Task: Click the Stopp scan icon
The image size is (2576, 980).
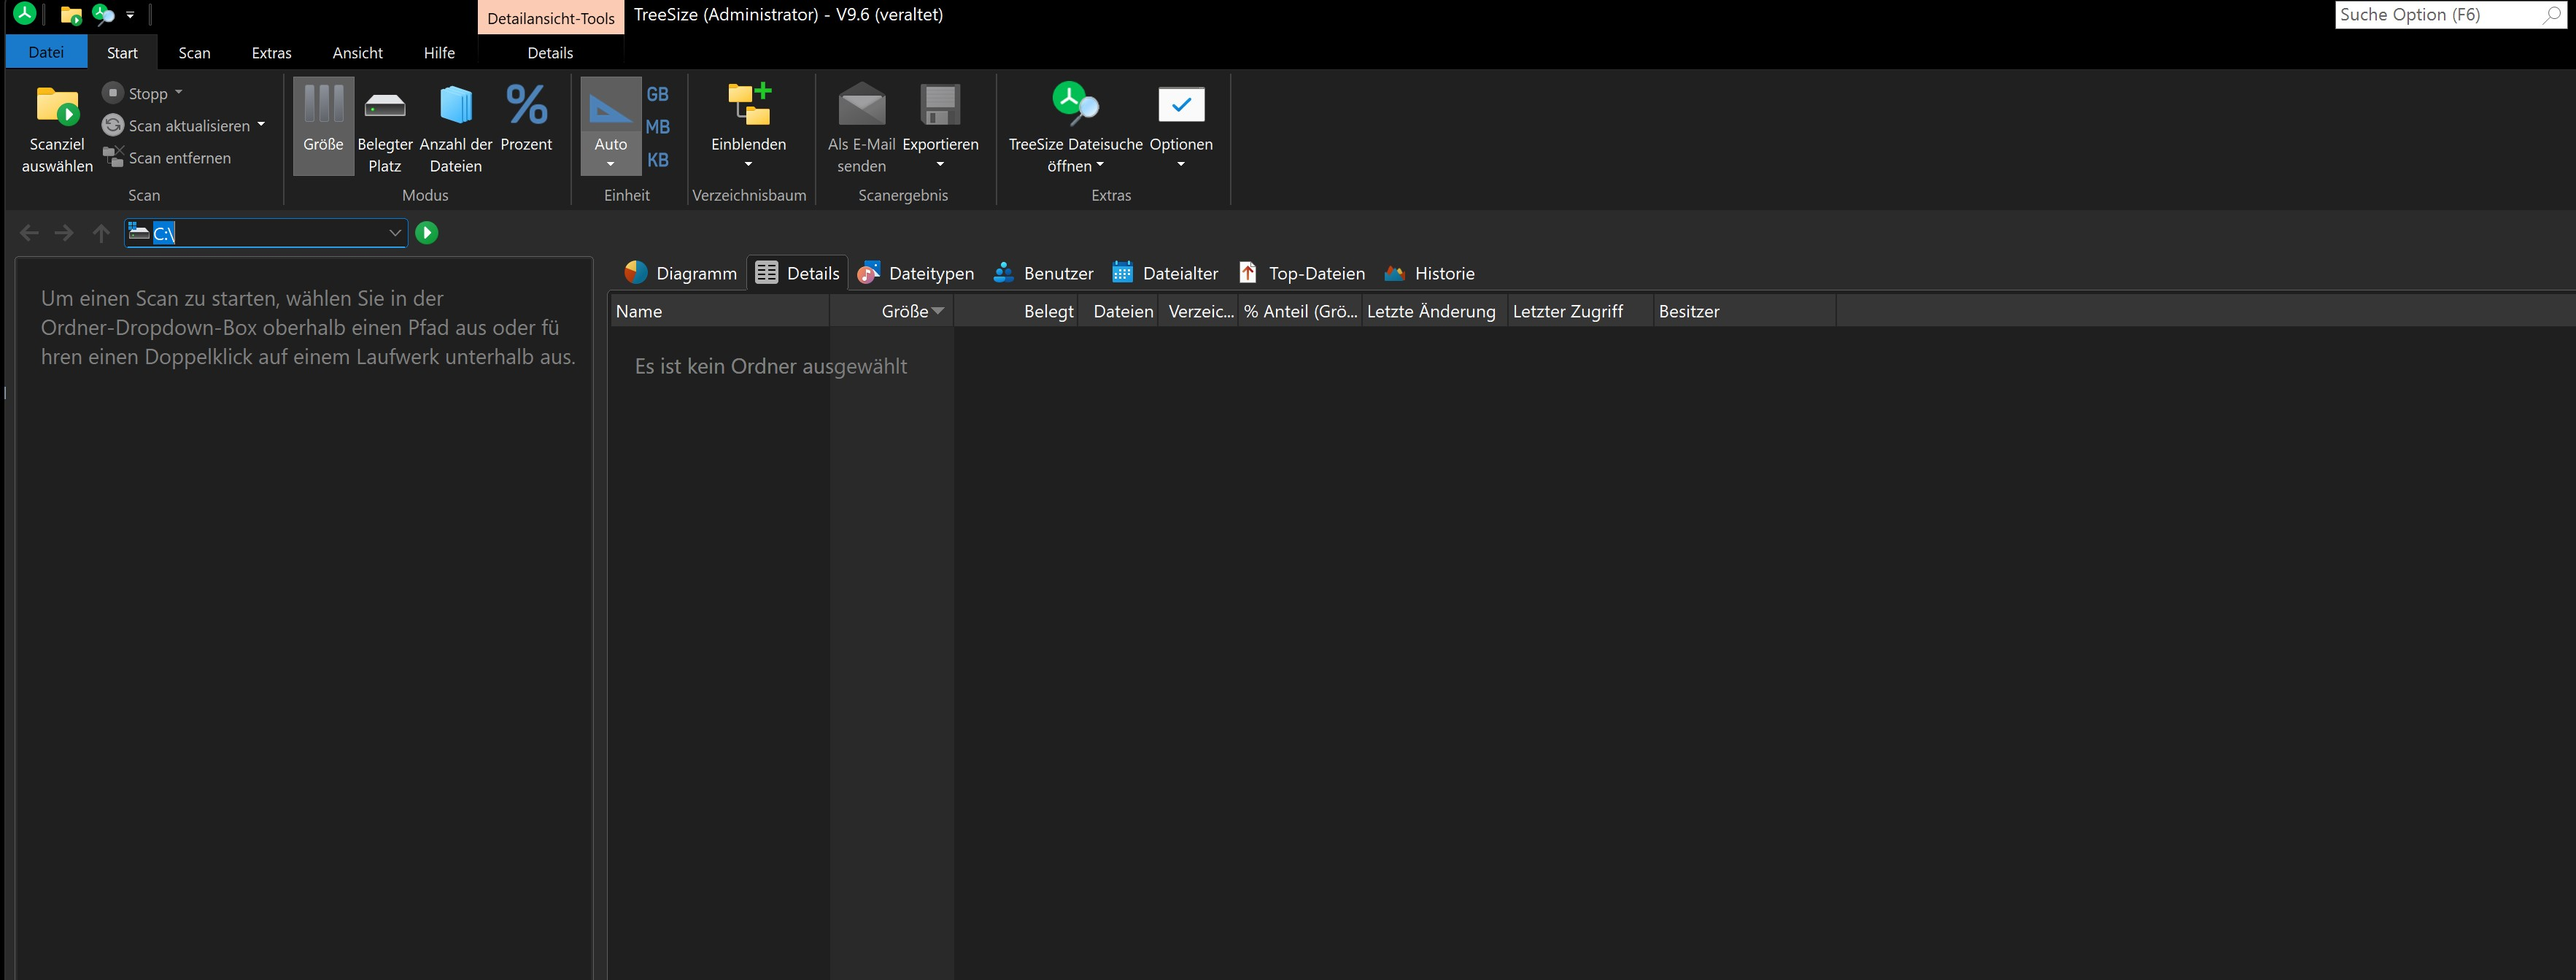Action: click(x=113, y=93)
